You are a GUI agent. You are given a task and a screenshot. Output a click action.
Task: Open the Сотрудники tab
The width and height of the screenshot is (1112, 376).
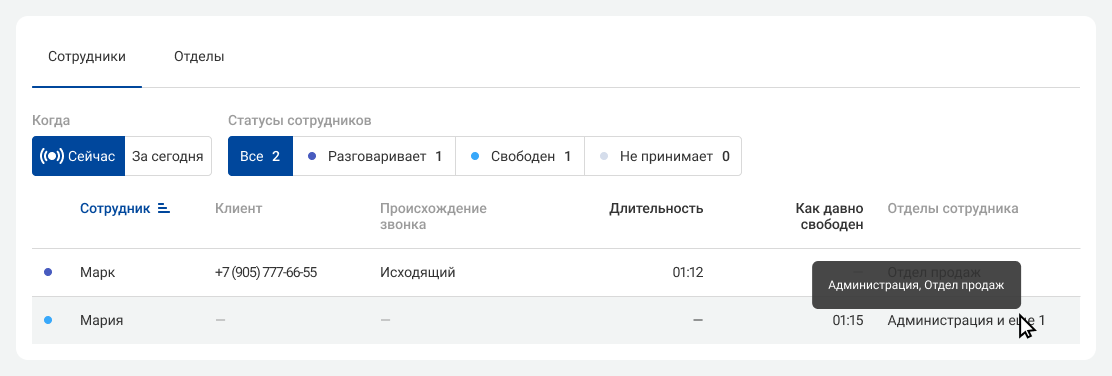[x=87, y=57]
